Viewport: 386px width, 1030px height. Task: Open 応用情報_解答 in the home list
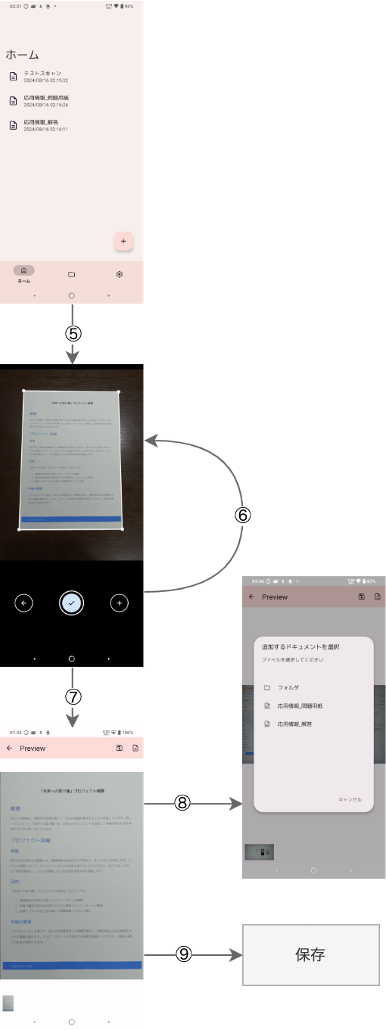(71, 125)
